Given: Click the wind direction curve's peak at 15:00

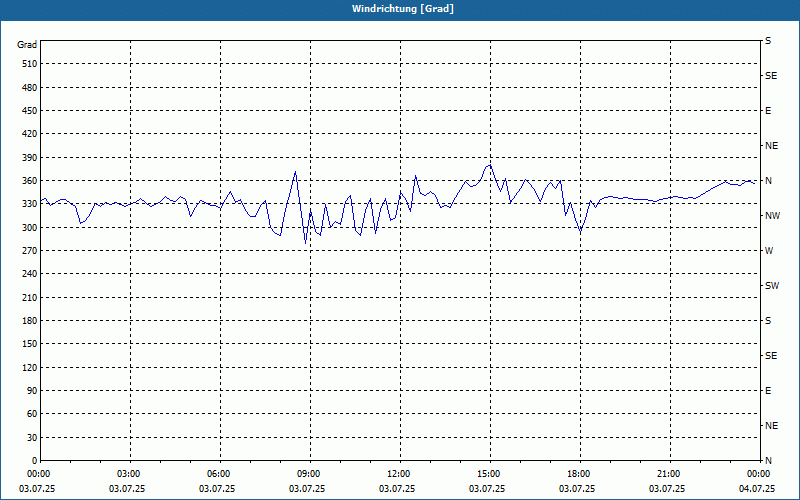Looking at the screenshot, I should [490, 165].
